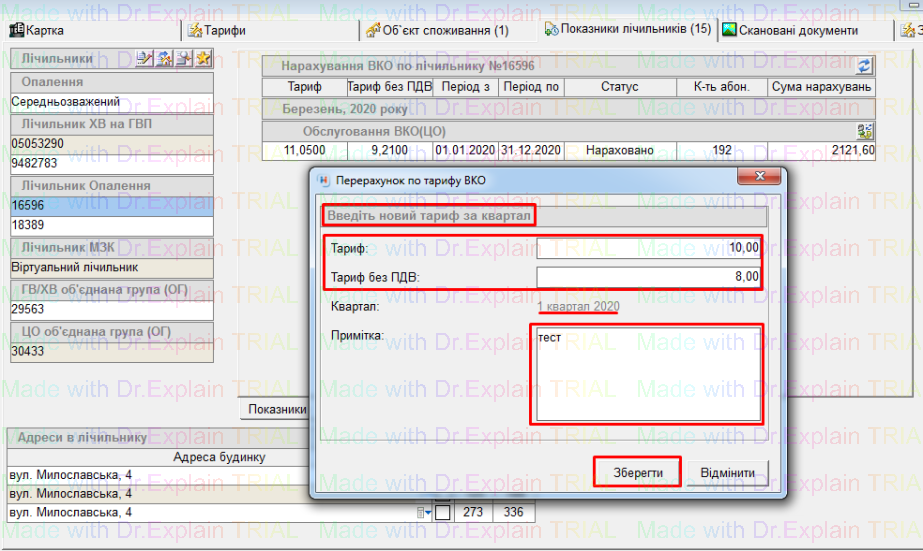Click the Карта tab icon
Viewport: 923px width, 551px height.
pyautogui.click(x=17, y=30)
